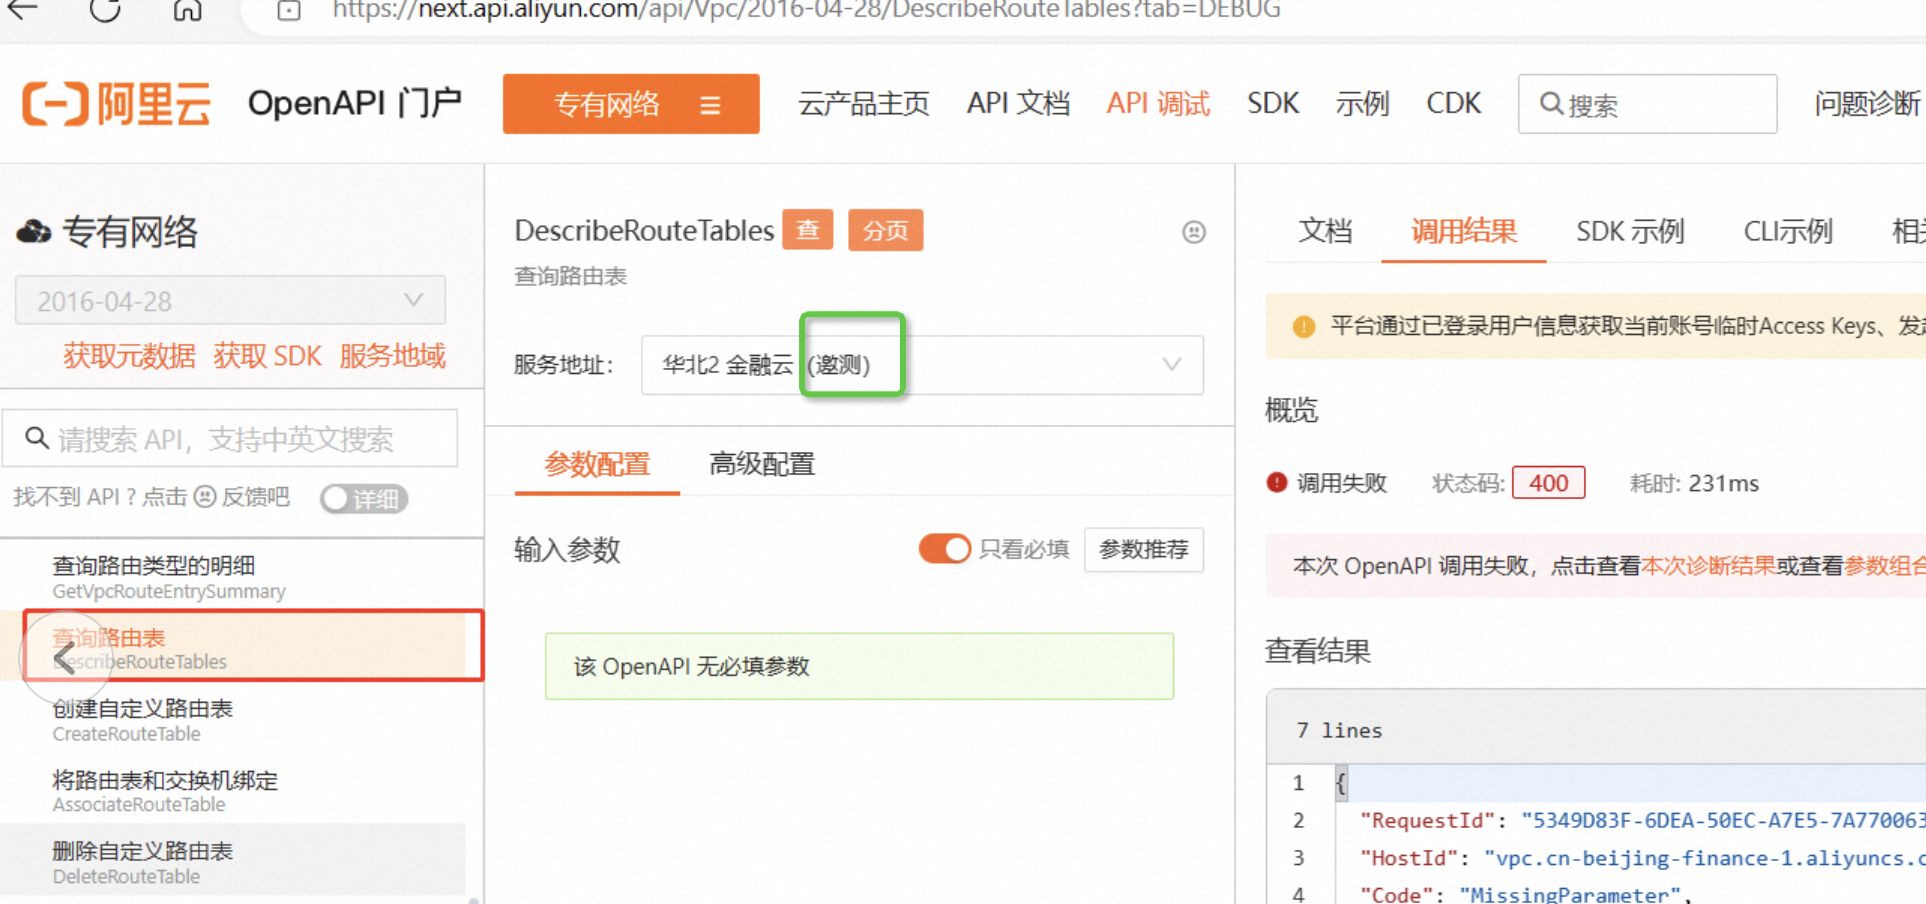Open SDK in the top nav
The height and width of the screenshot is (904, 1926).
click(1273, 104)
